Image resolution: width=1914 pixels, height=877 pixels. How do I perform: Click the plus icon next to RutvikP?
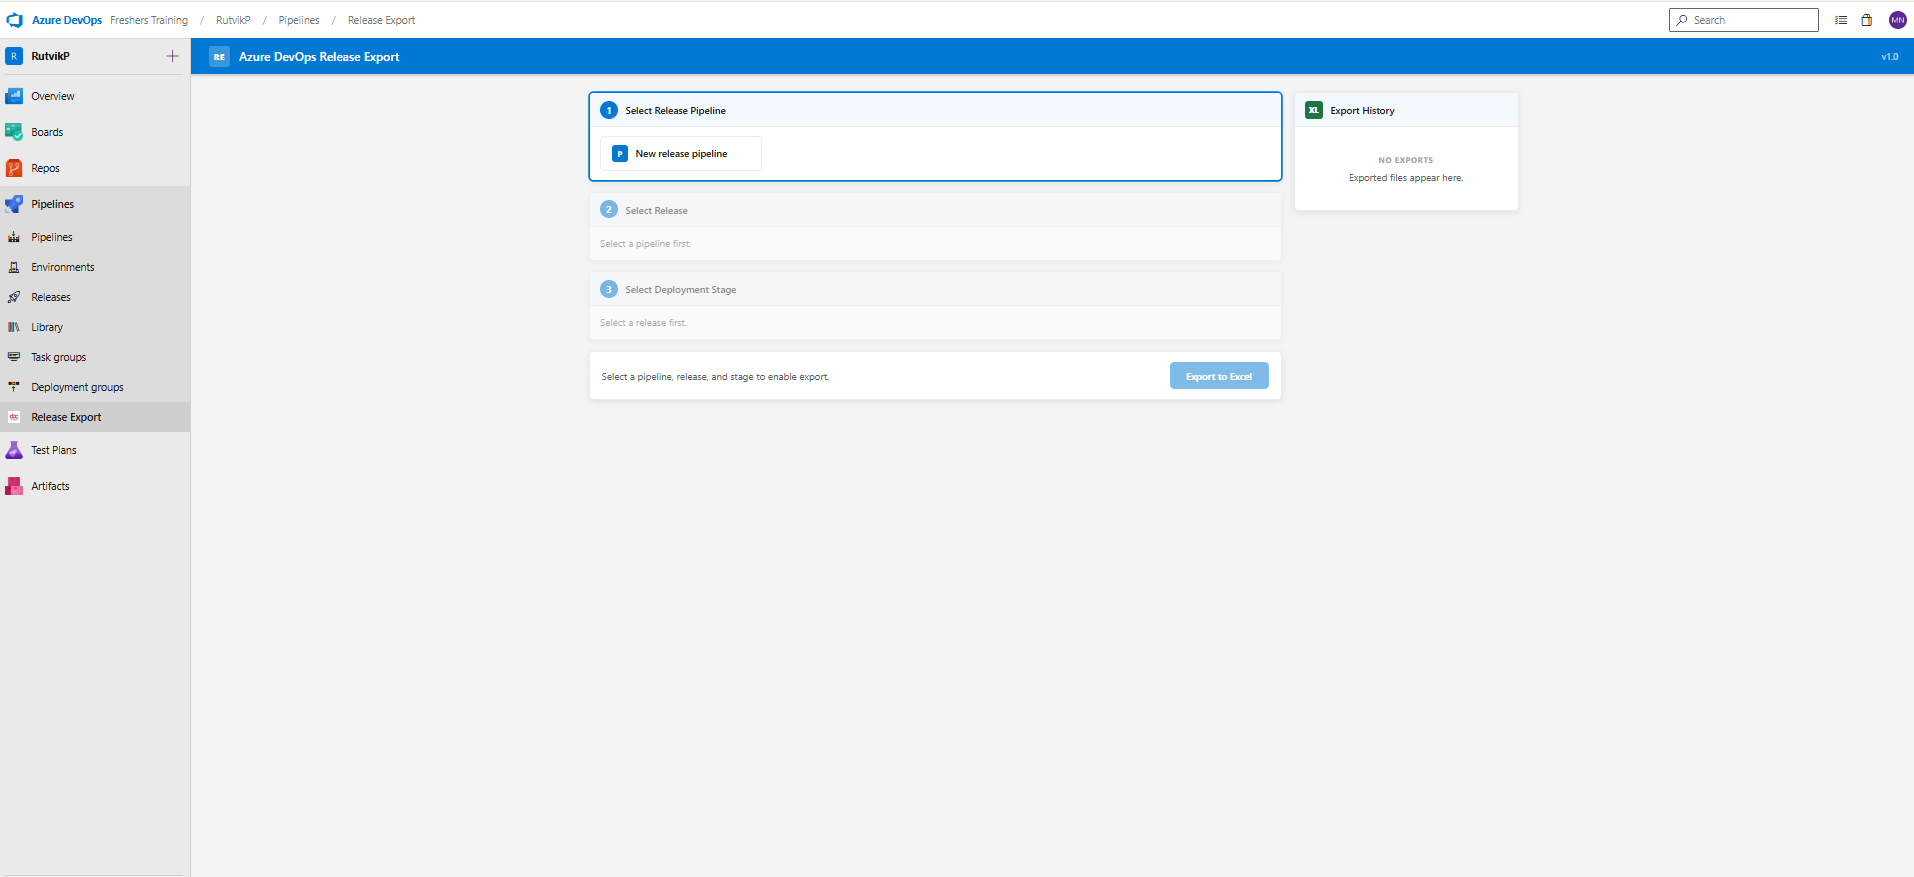tap(172, 56)
